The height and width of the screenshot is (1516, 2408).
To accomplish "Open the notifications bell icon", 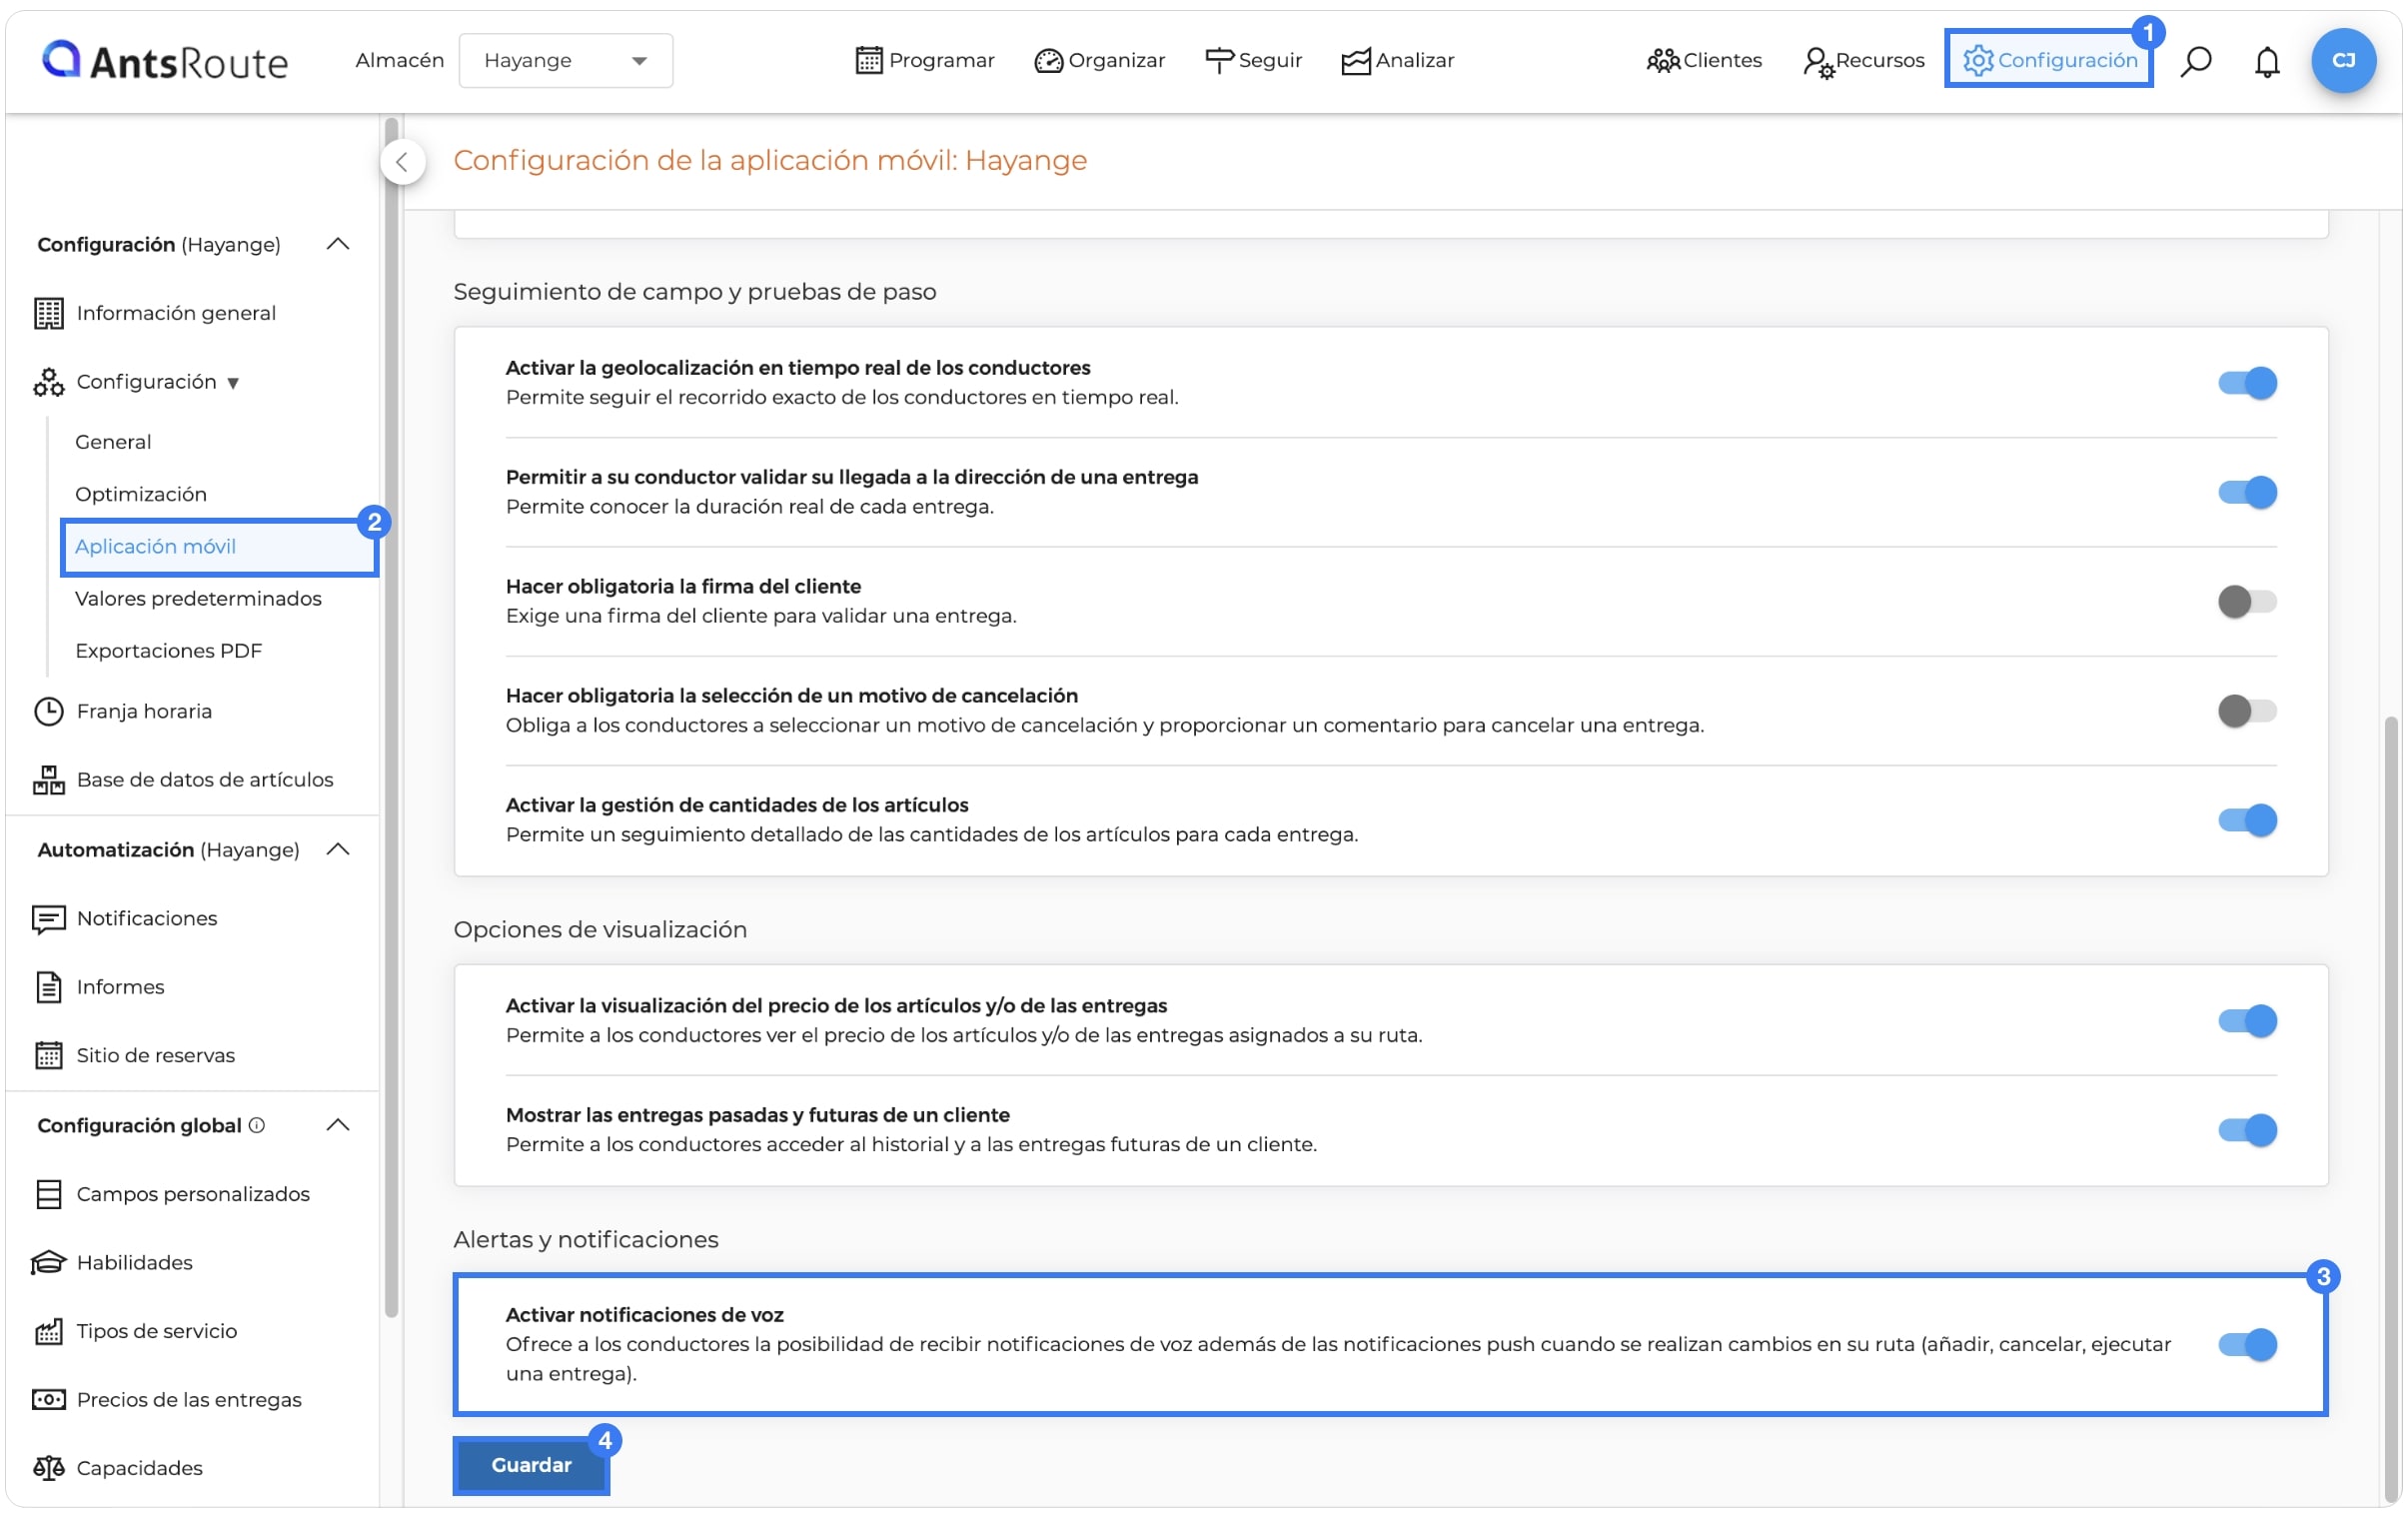I will coord(2267,61).
